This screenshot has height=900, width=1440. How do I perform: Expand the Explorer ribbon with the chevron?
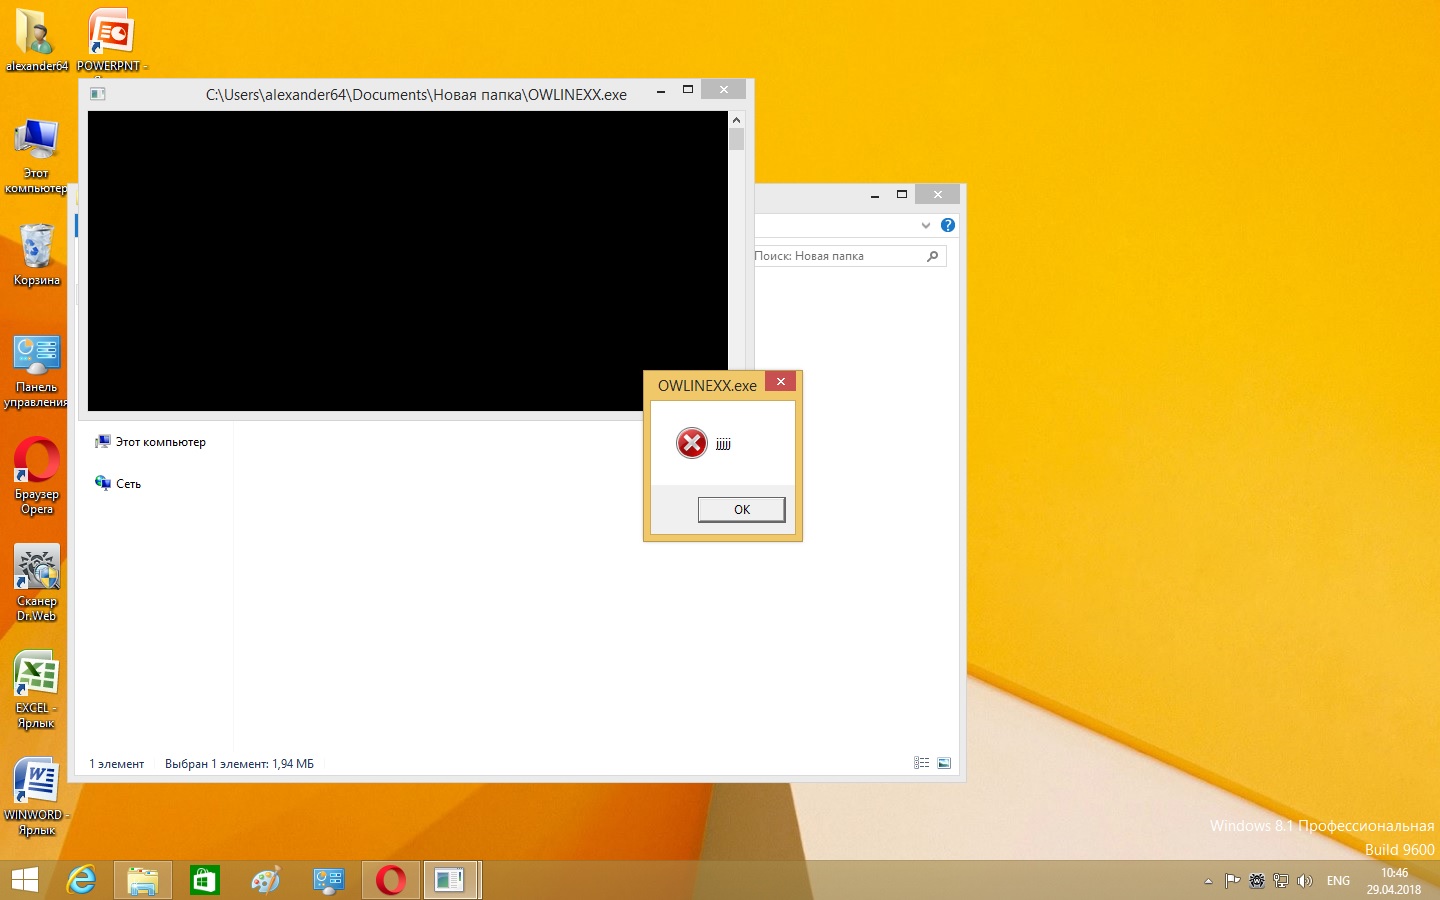tap(925, 225)
